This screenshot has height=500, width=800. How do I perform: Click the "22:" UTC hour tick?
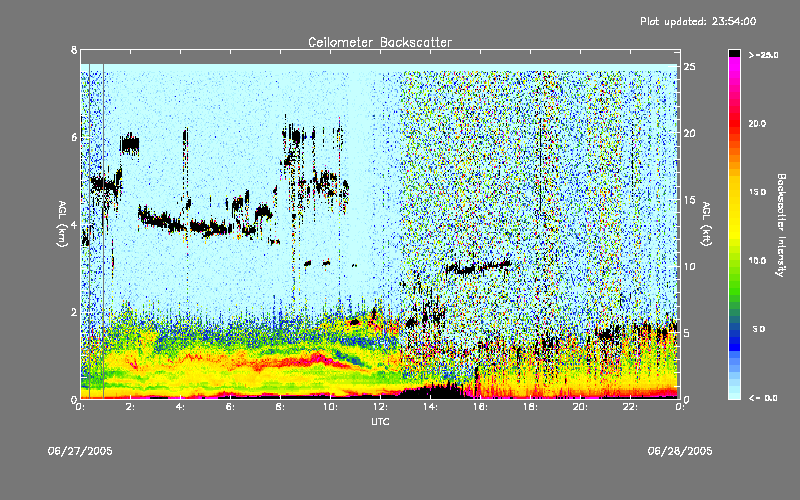(x=630, y=407)
